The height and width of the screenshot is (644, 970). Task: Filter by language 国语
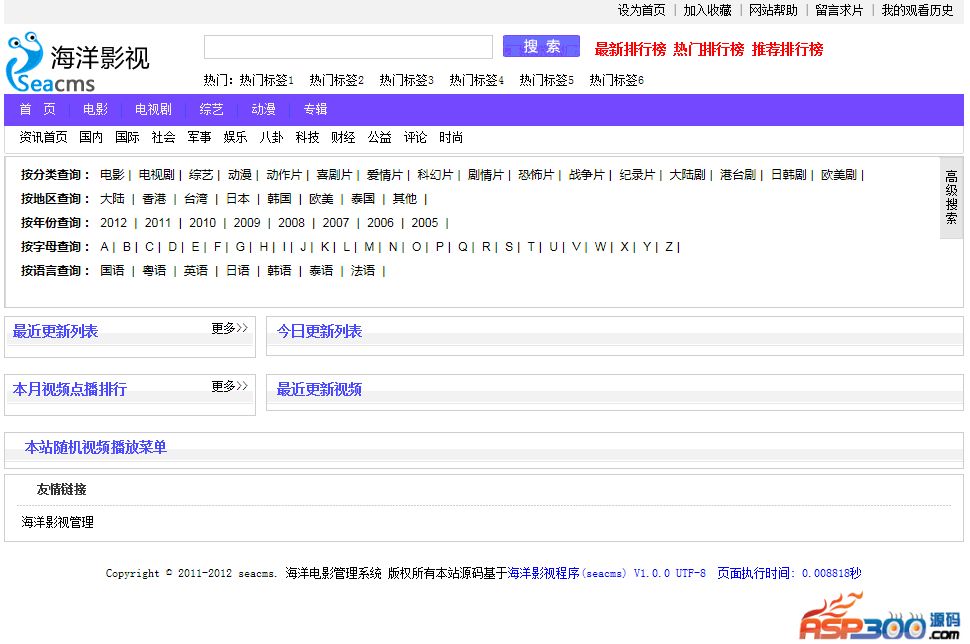[x=113, y=270]
